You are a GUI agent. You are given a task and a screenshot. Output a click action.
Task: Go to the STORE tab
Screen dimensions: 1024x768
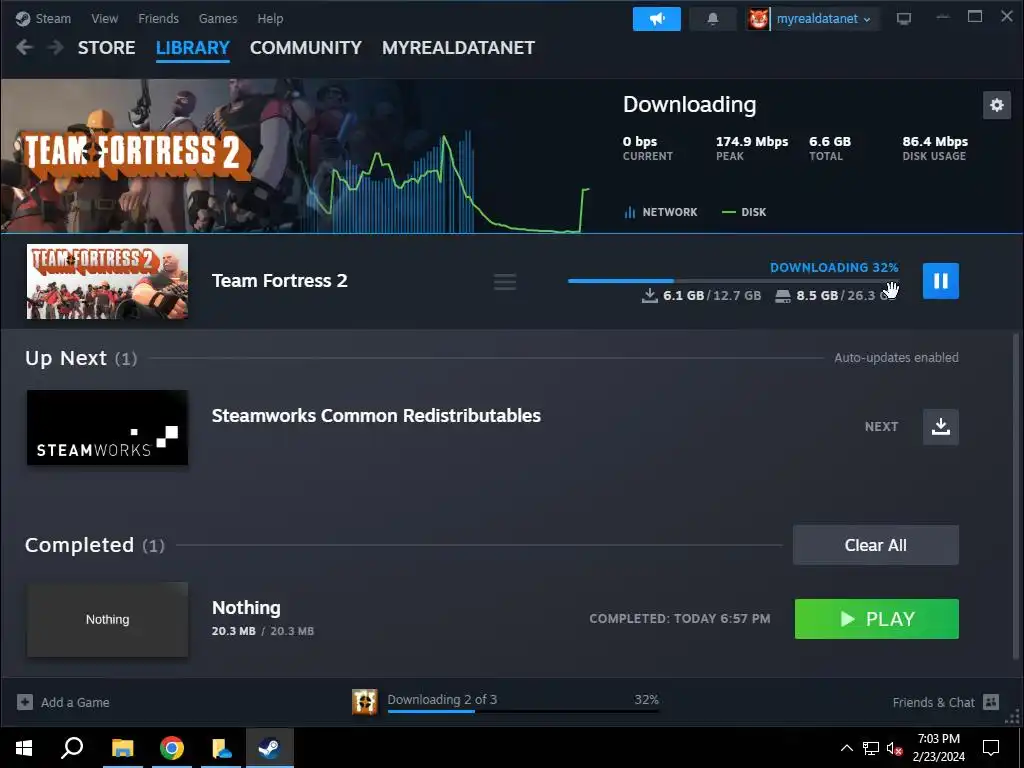[106, 48]
